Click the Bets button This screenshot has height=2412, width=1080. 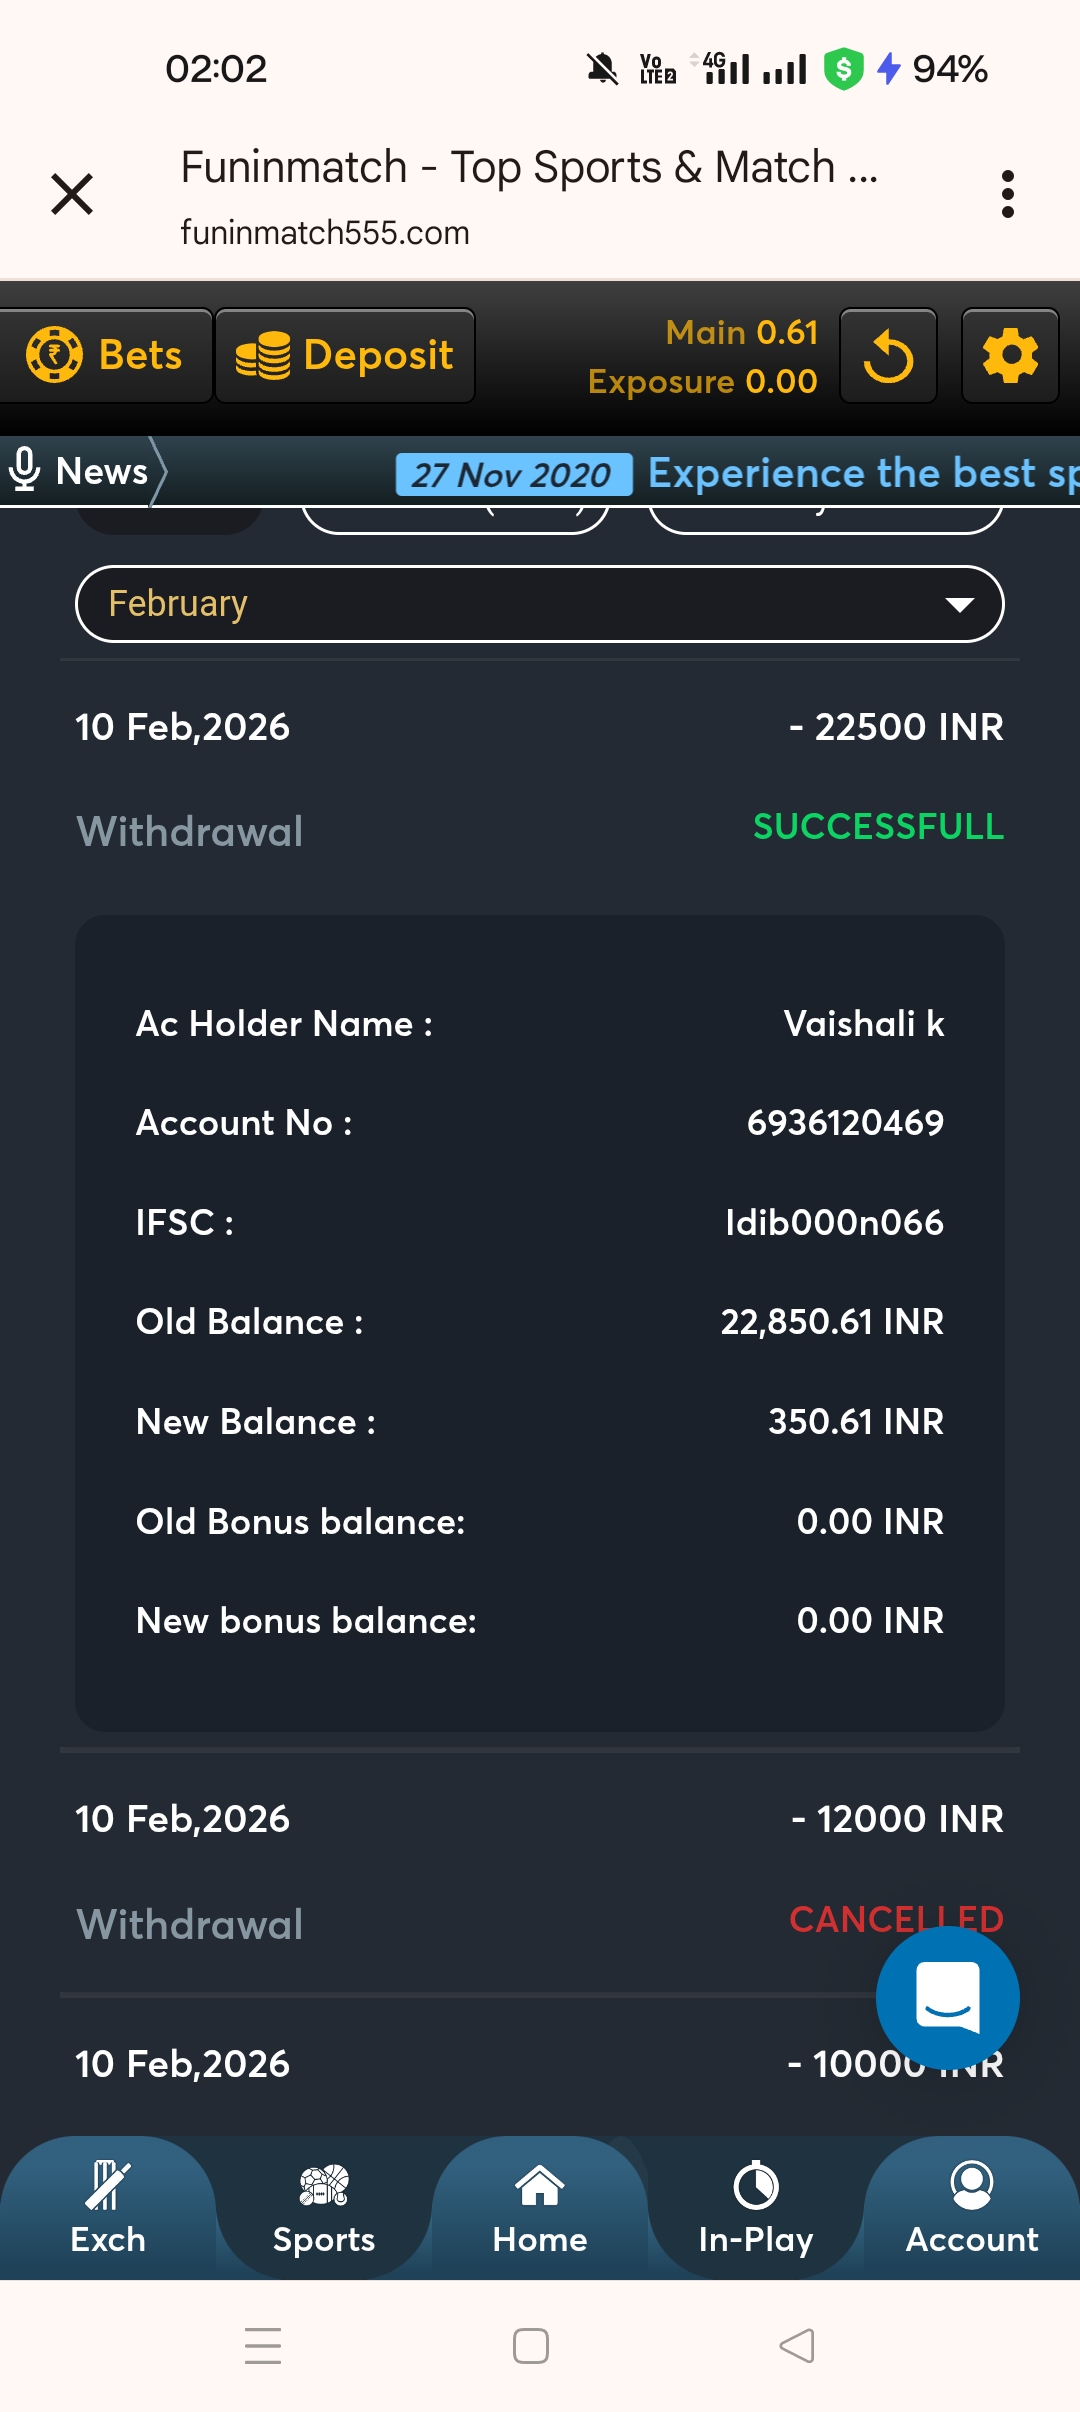[106, 356]
